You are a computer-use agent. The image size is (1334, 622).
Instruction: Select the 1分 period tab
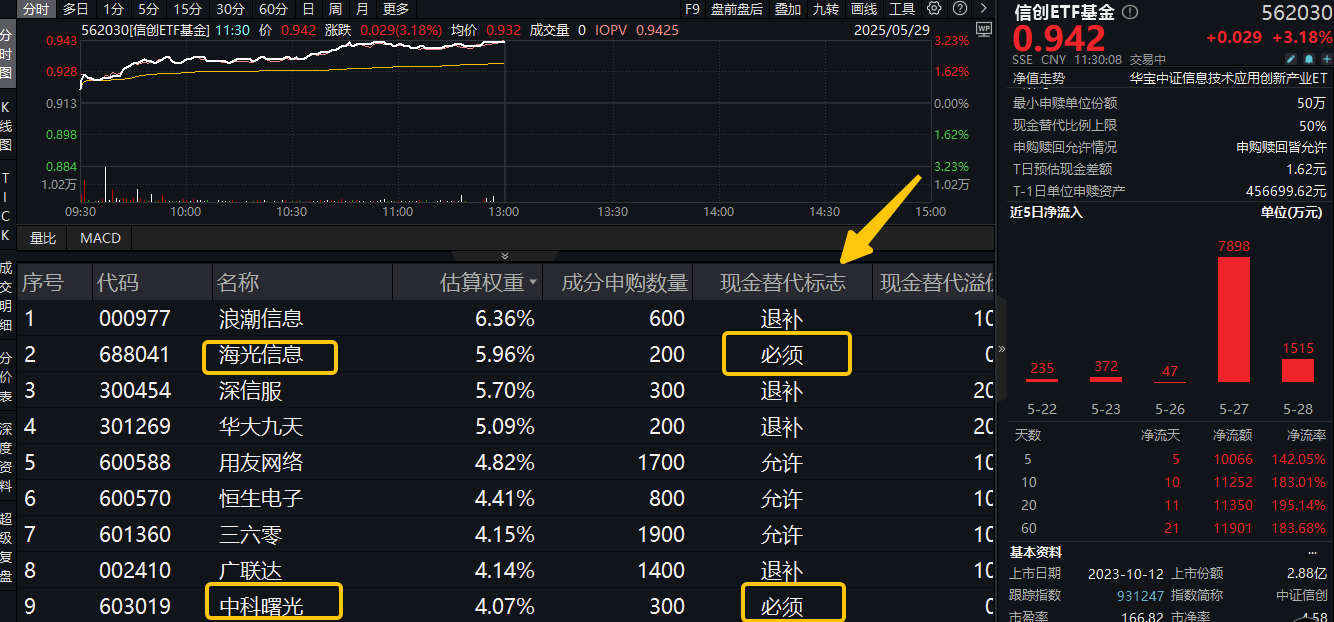pyautogui.click(x=113, y=9)
